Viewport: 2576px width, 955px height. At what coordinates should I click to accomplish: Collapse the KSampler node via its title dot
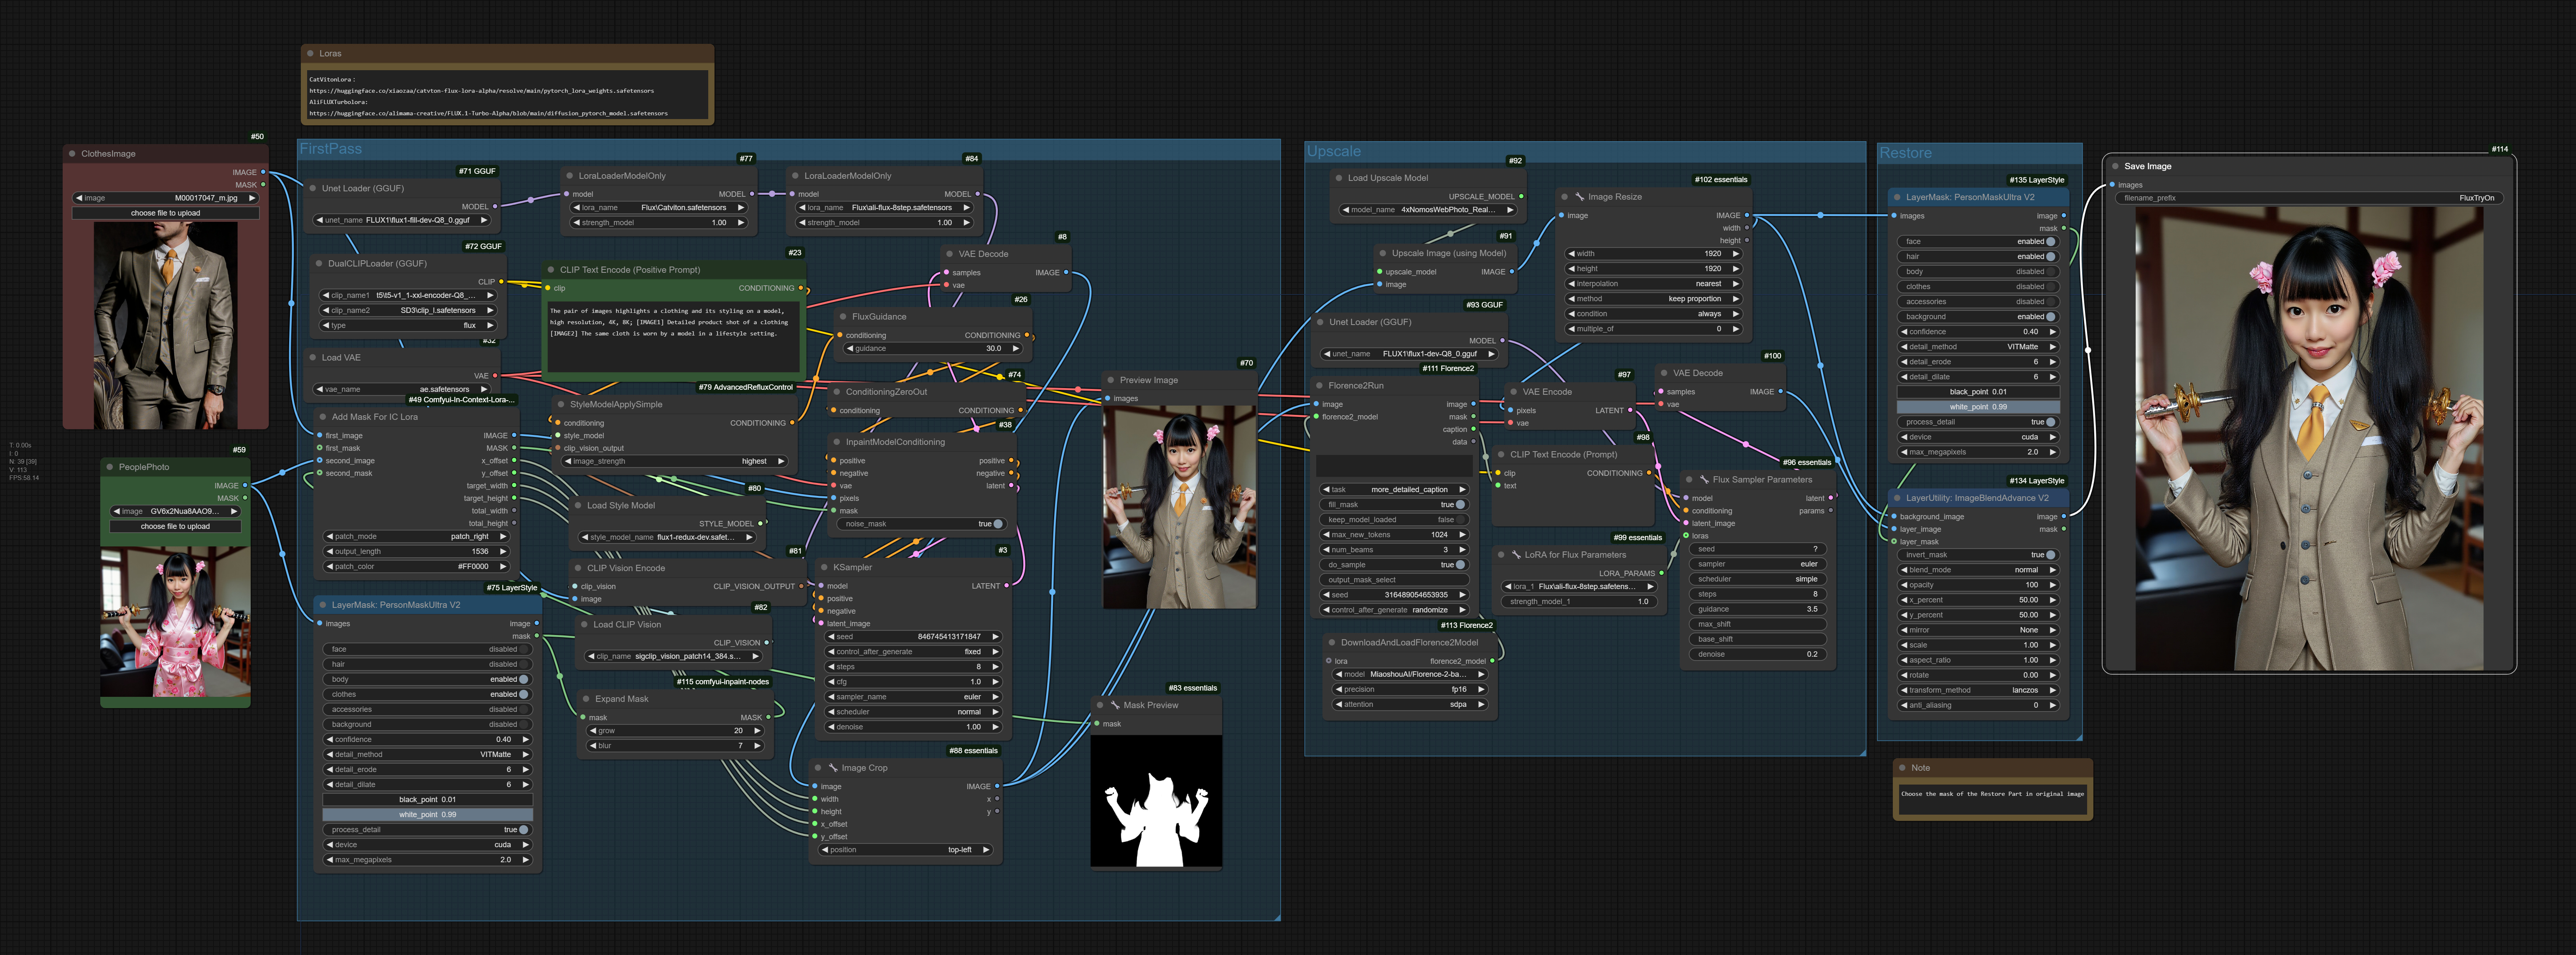823,567
